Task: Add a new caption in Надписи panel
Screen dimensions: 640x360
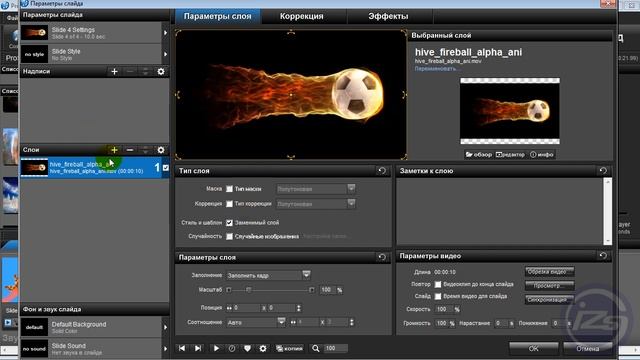Action: pos(114,71)
